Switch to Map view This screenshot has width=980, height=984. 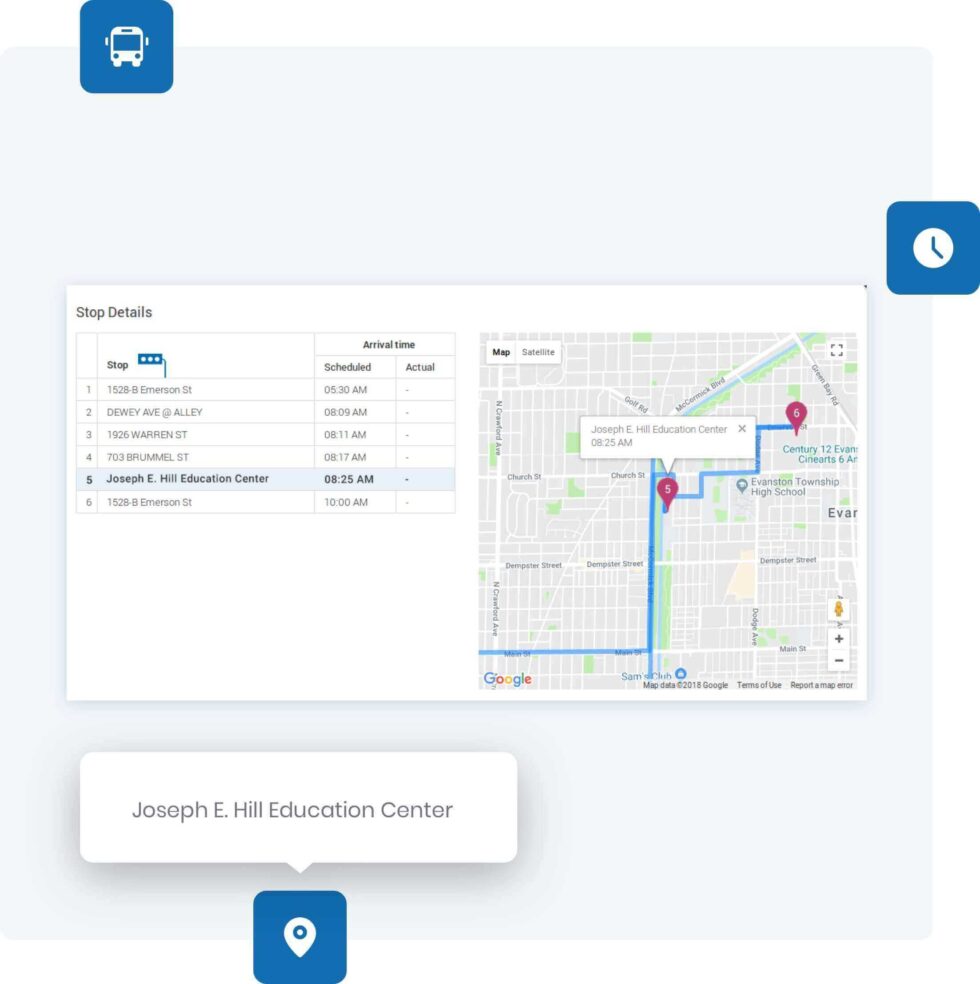pyautogui.click(x=499, y=352)
